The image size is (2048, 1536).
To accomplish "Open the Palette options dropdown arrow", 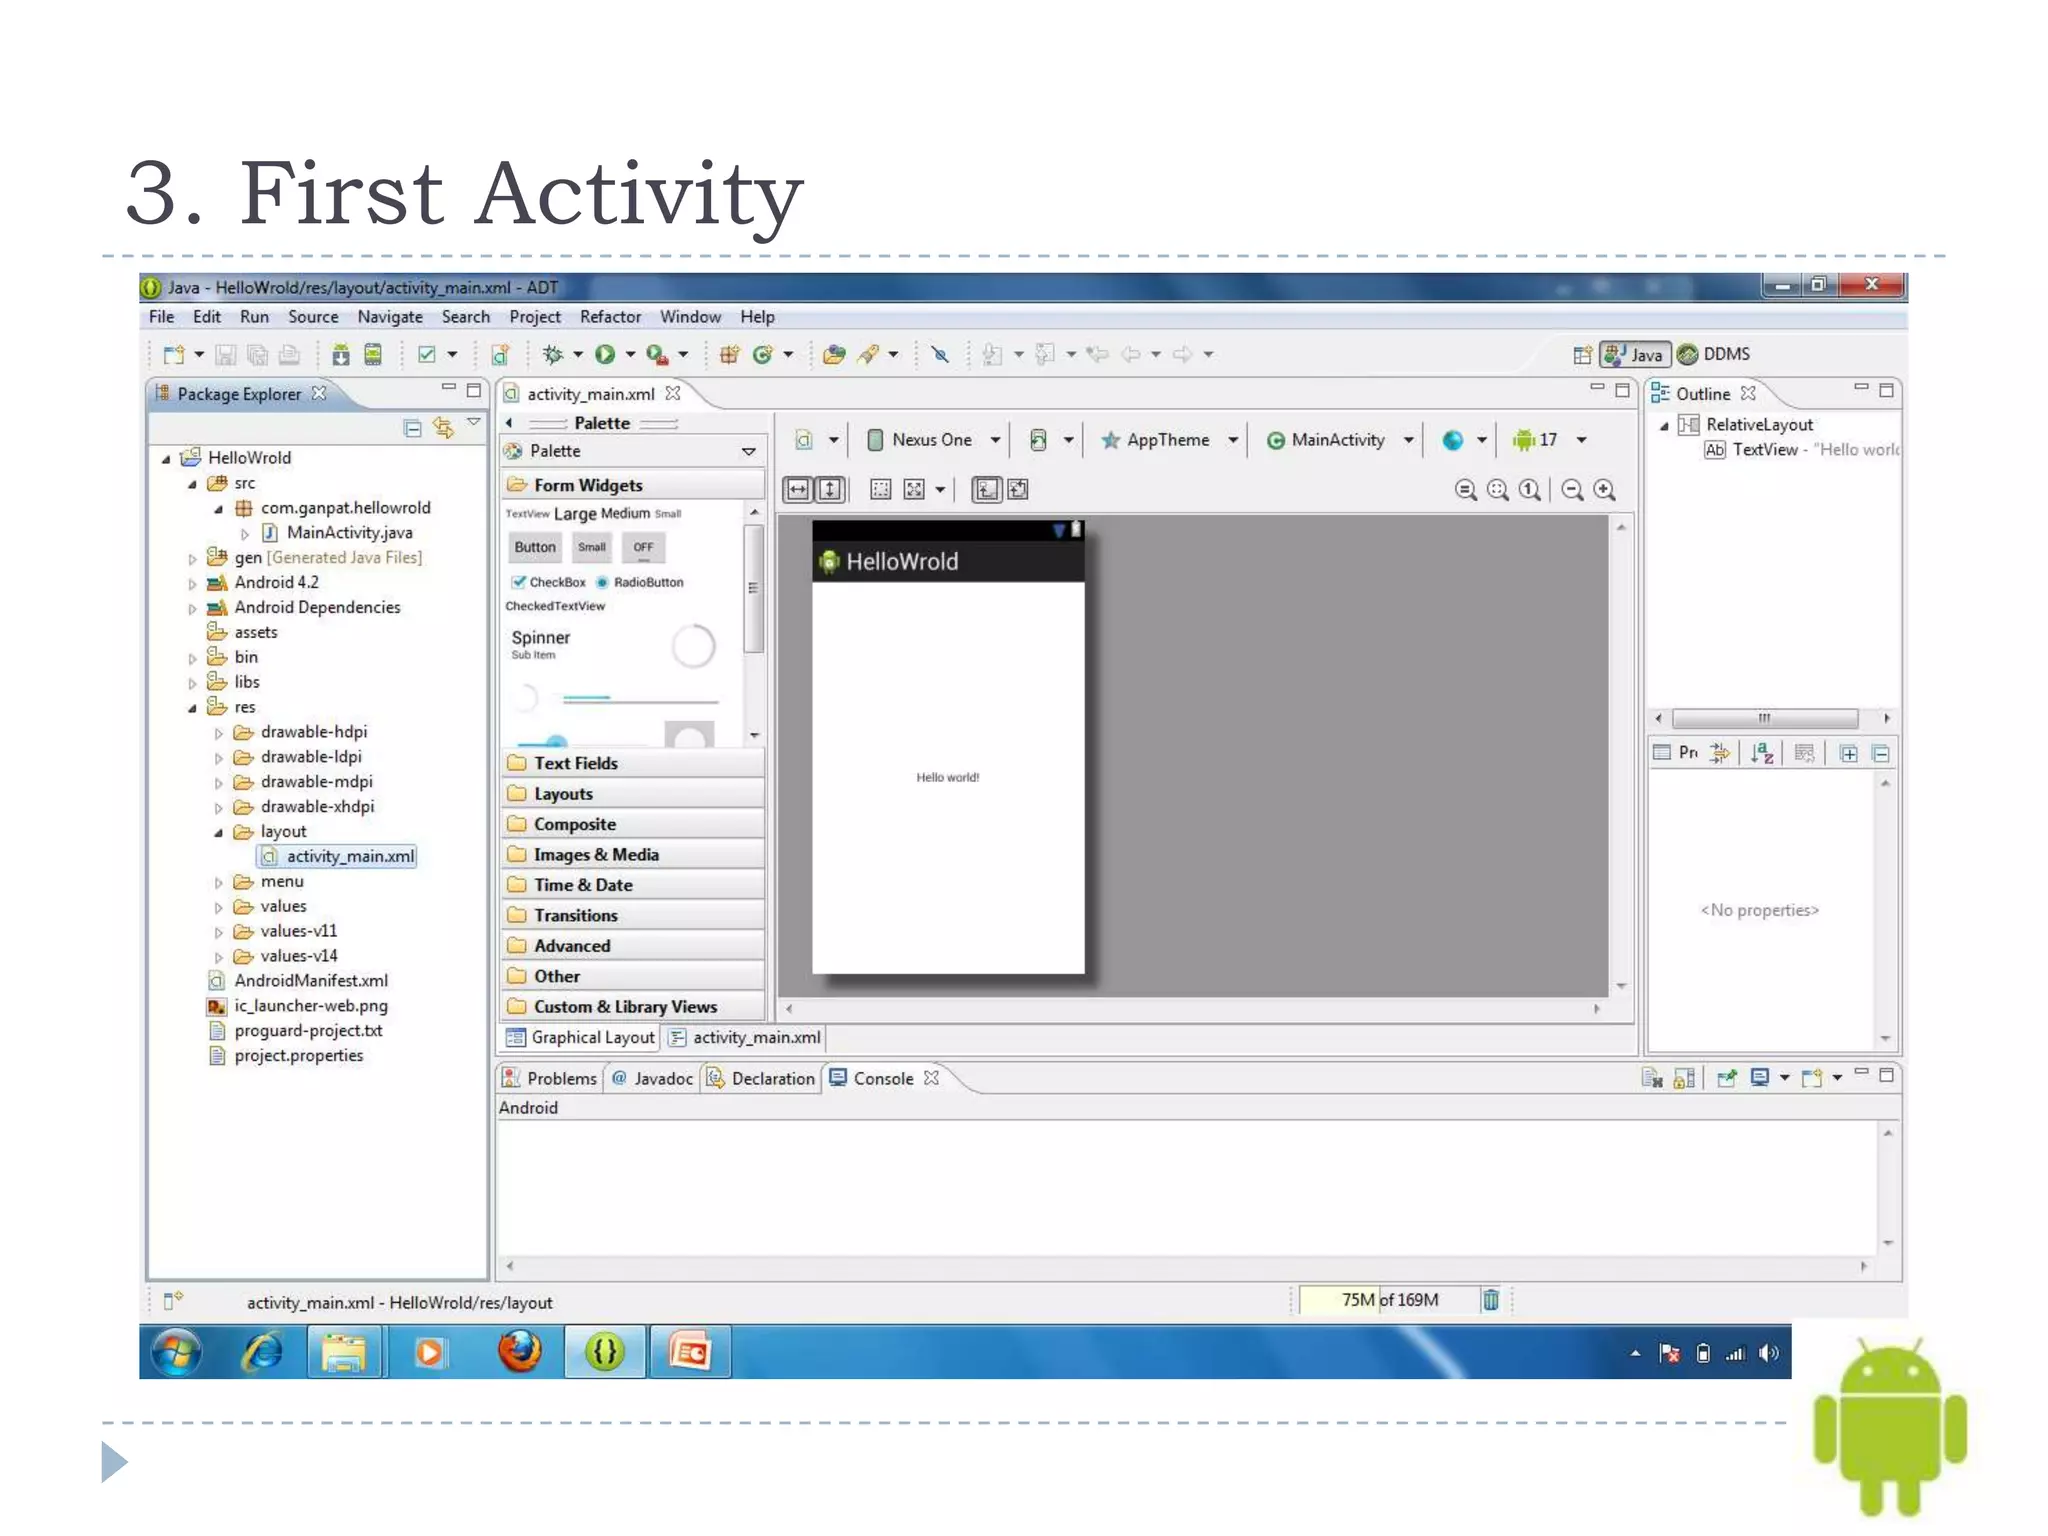I will coord(748,451).
